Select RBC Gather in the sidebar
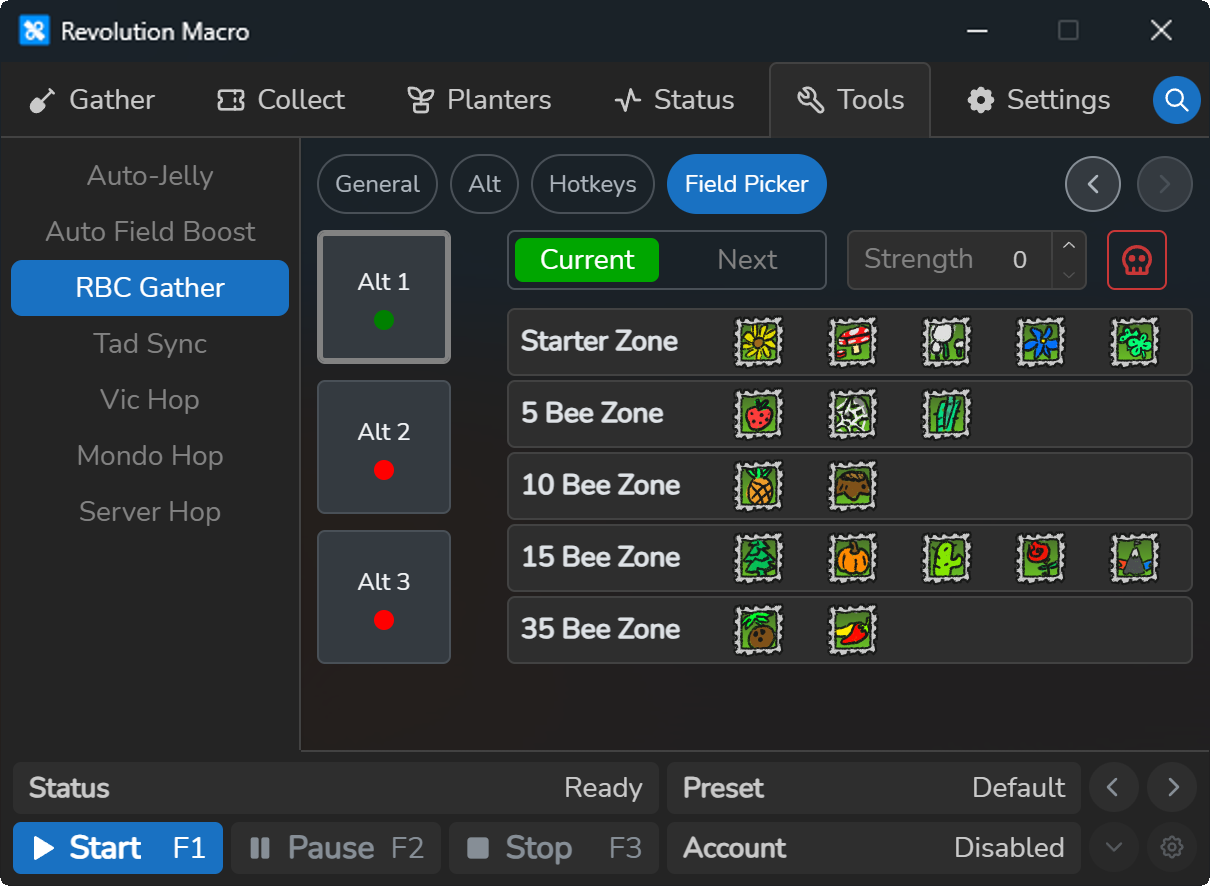Screen dimensions: 1210x886 150,288
